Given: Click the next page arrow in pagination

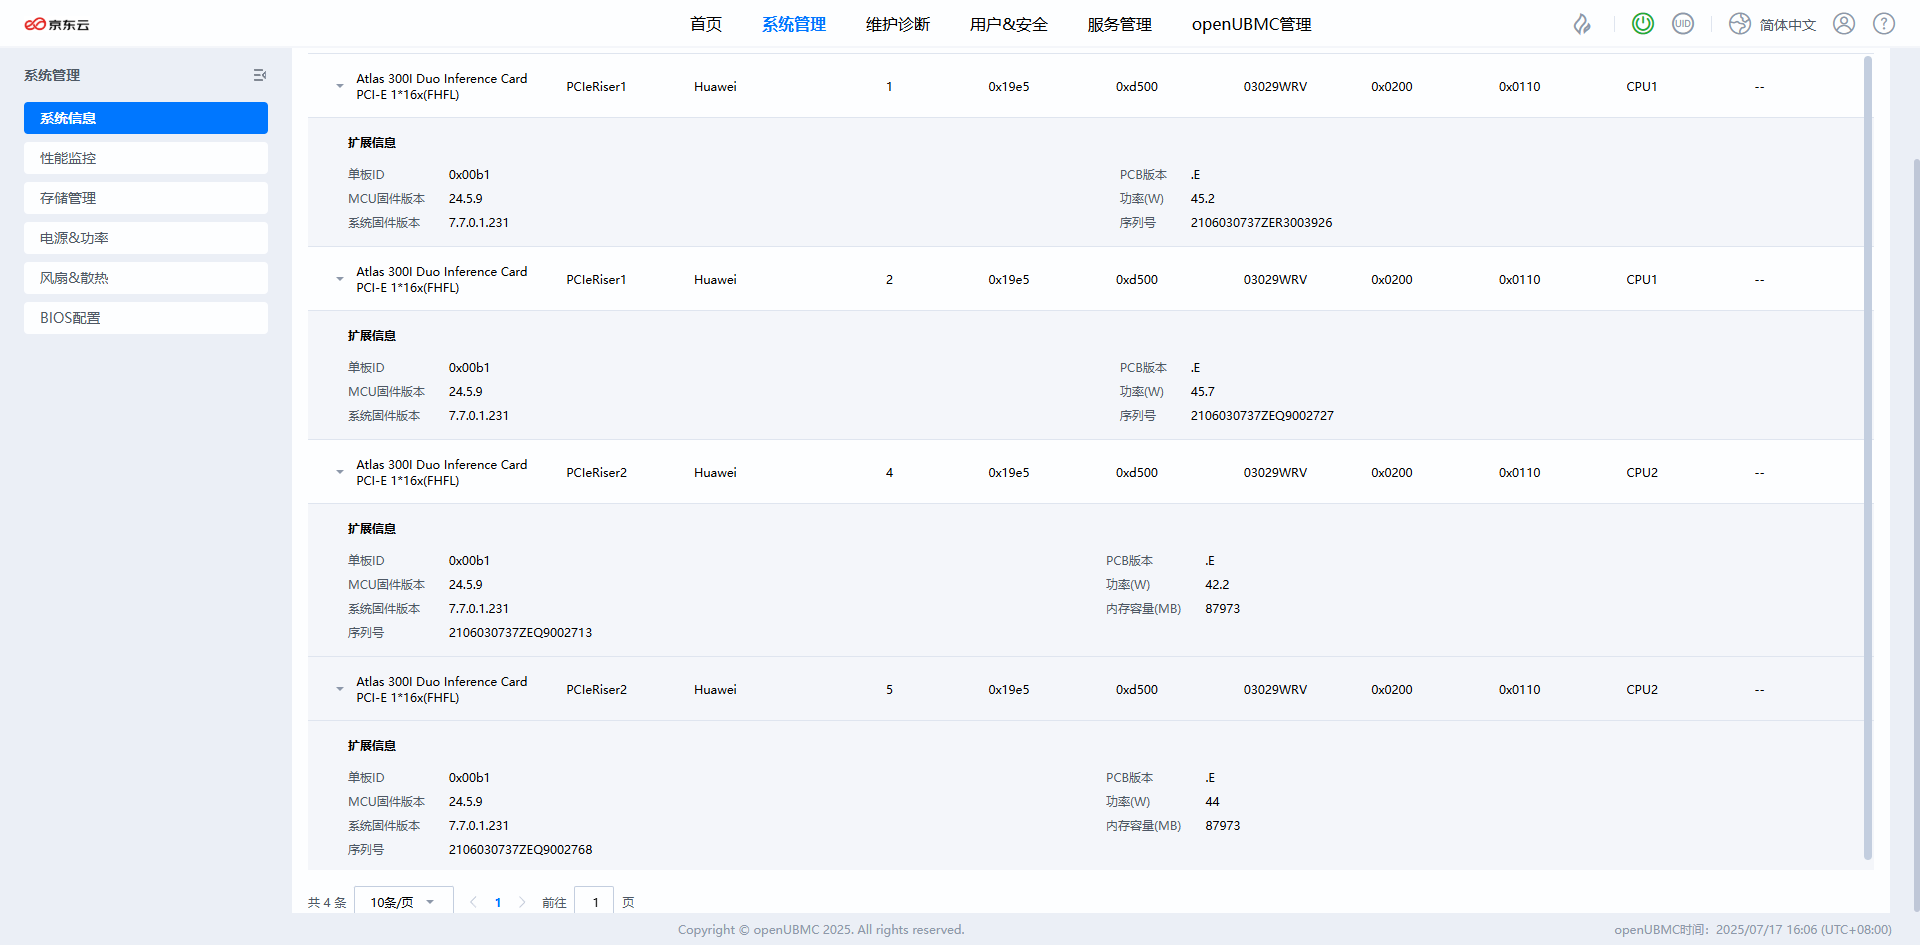Looking at the screenshot, I should (x=522, y=902).
